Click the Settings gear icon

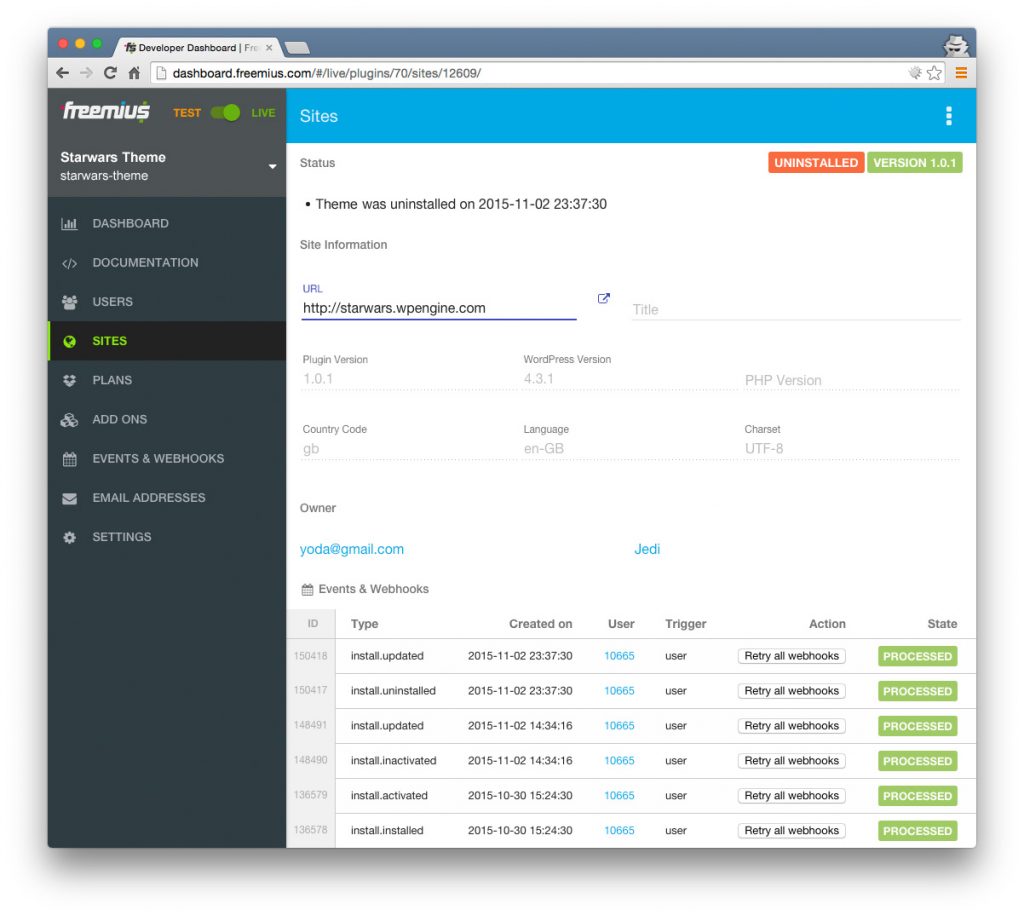69,537
